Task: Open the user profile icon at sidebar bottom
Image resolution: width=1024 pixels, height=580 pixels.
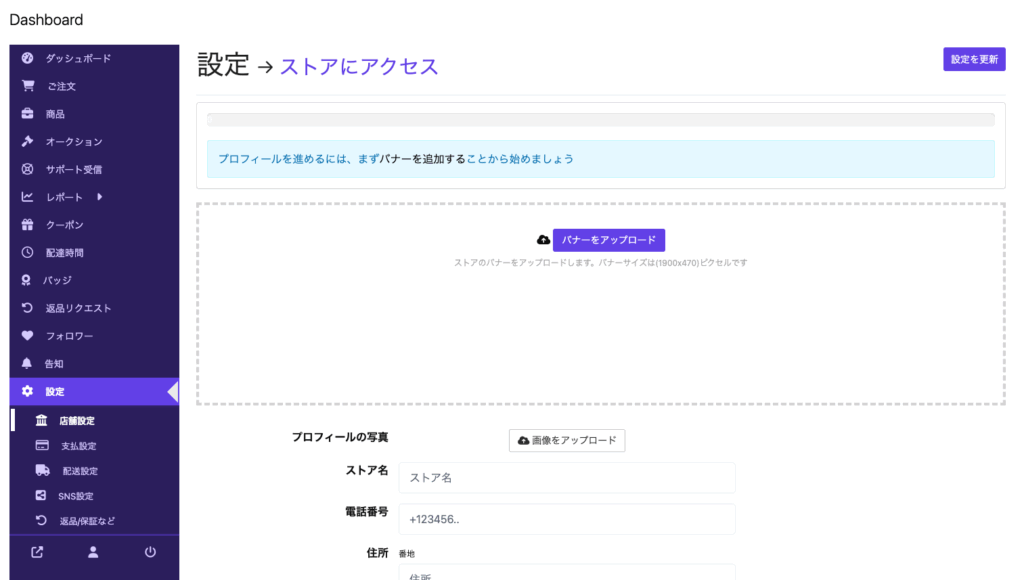Action: [x=93, y=552]
